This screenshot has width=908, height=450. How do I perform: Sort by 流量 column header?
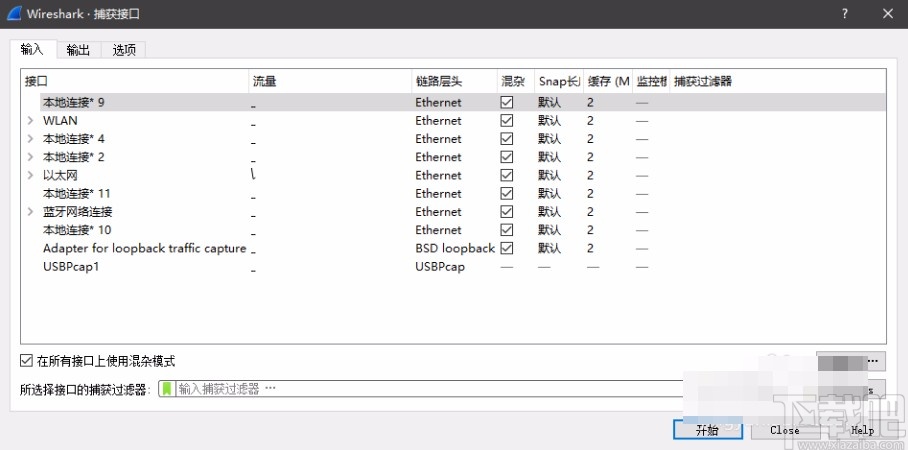pyautogui.click(x=330, y=82)
